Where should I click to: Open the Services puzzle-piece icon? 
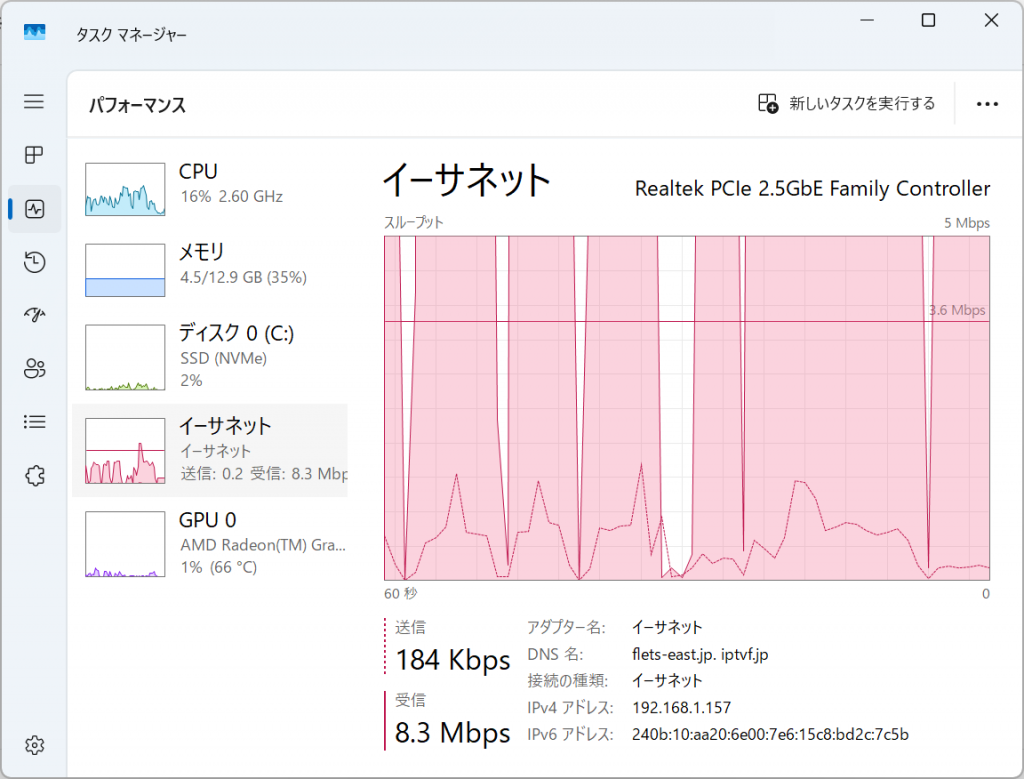(x=34, y=476)
